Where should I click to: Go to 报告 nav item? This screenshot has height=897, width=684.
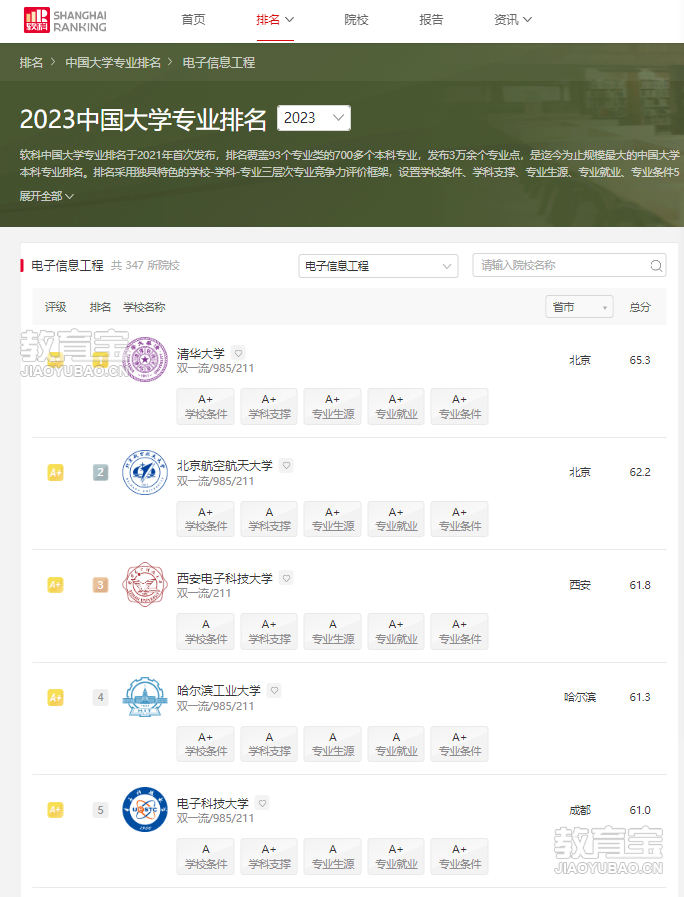point(431,20)
